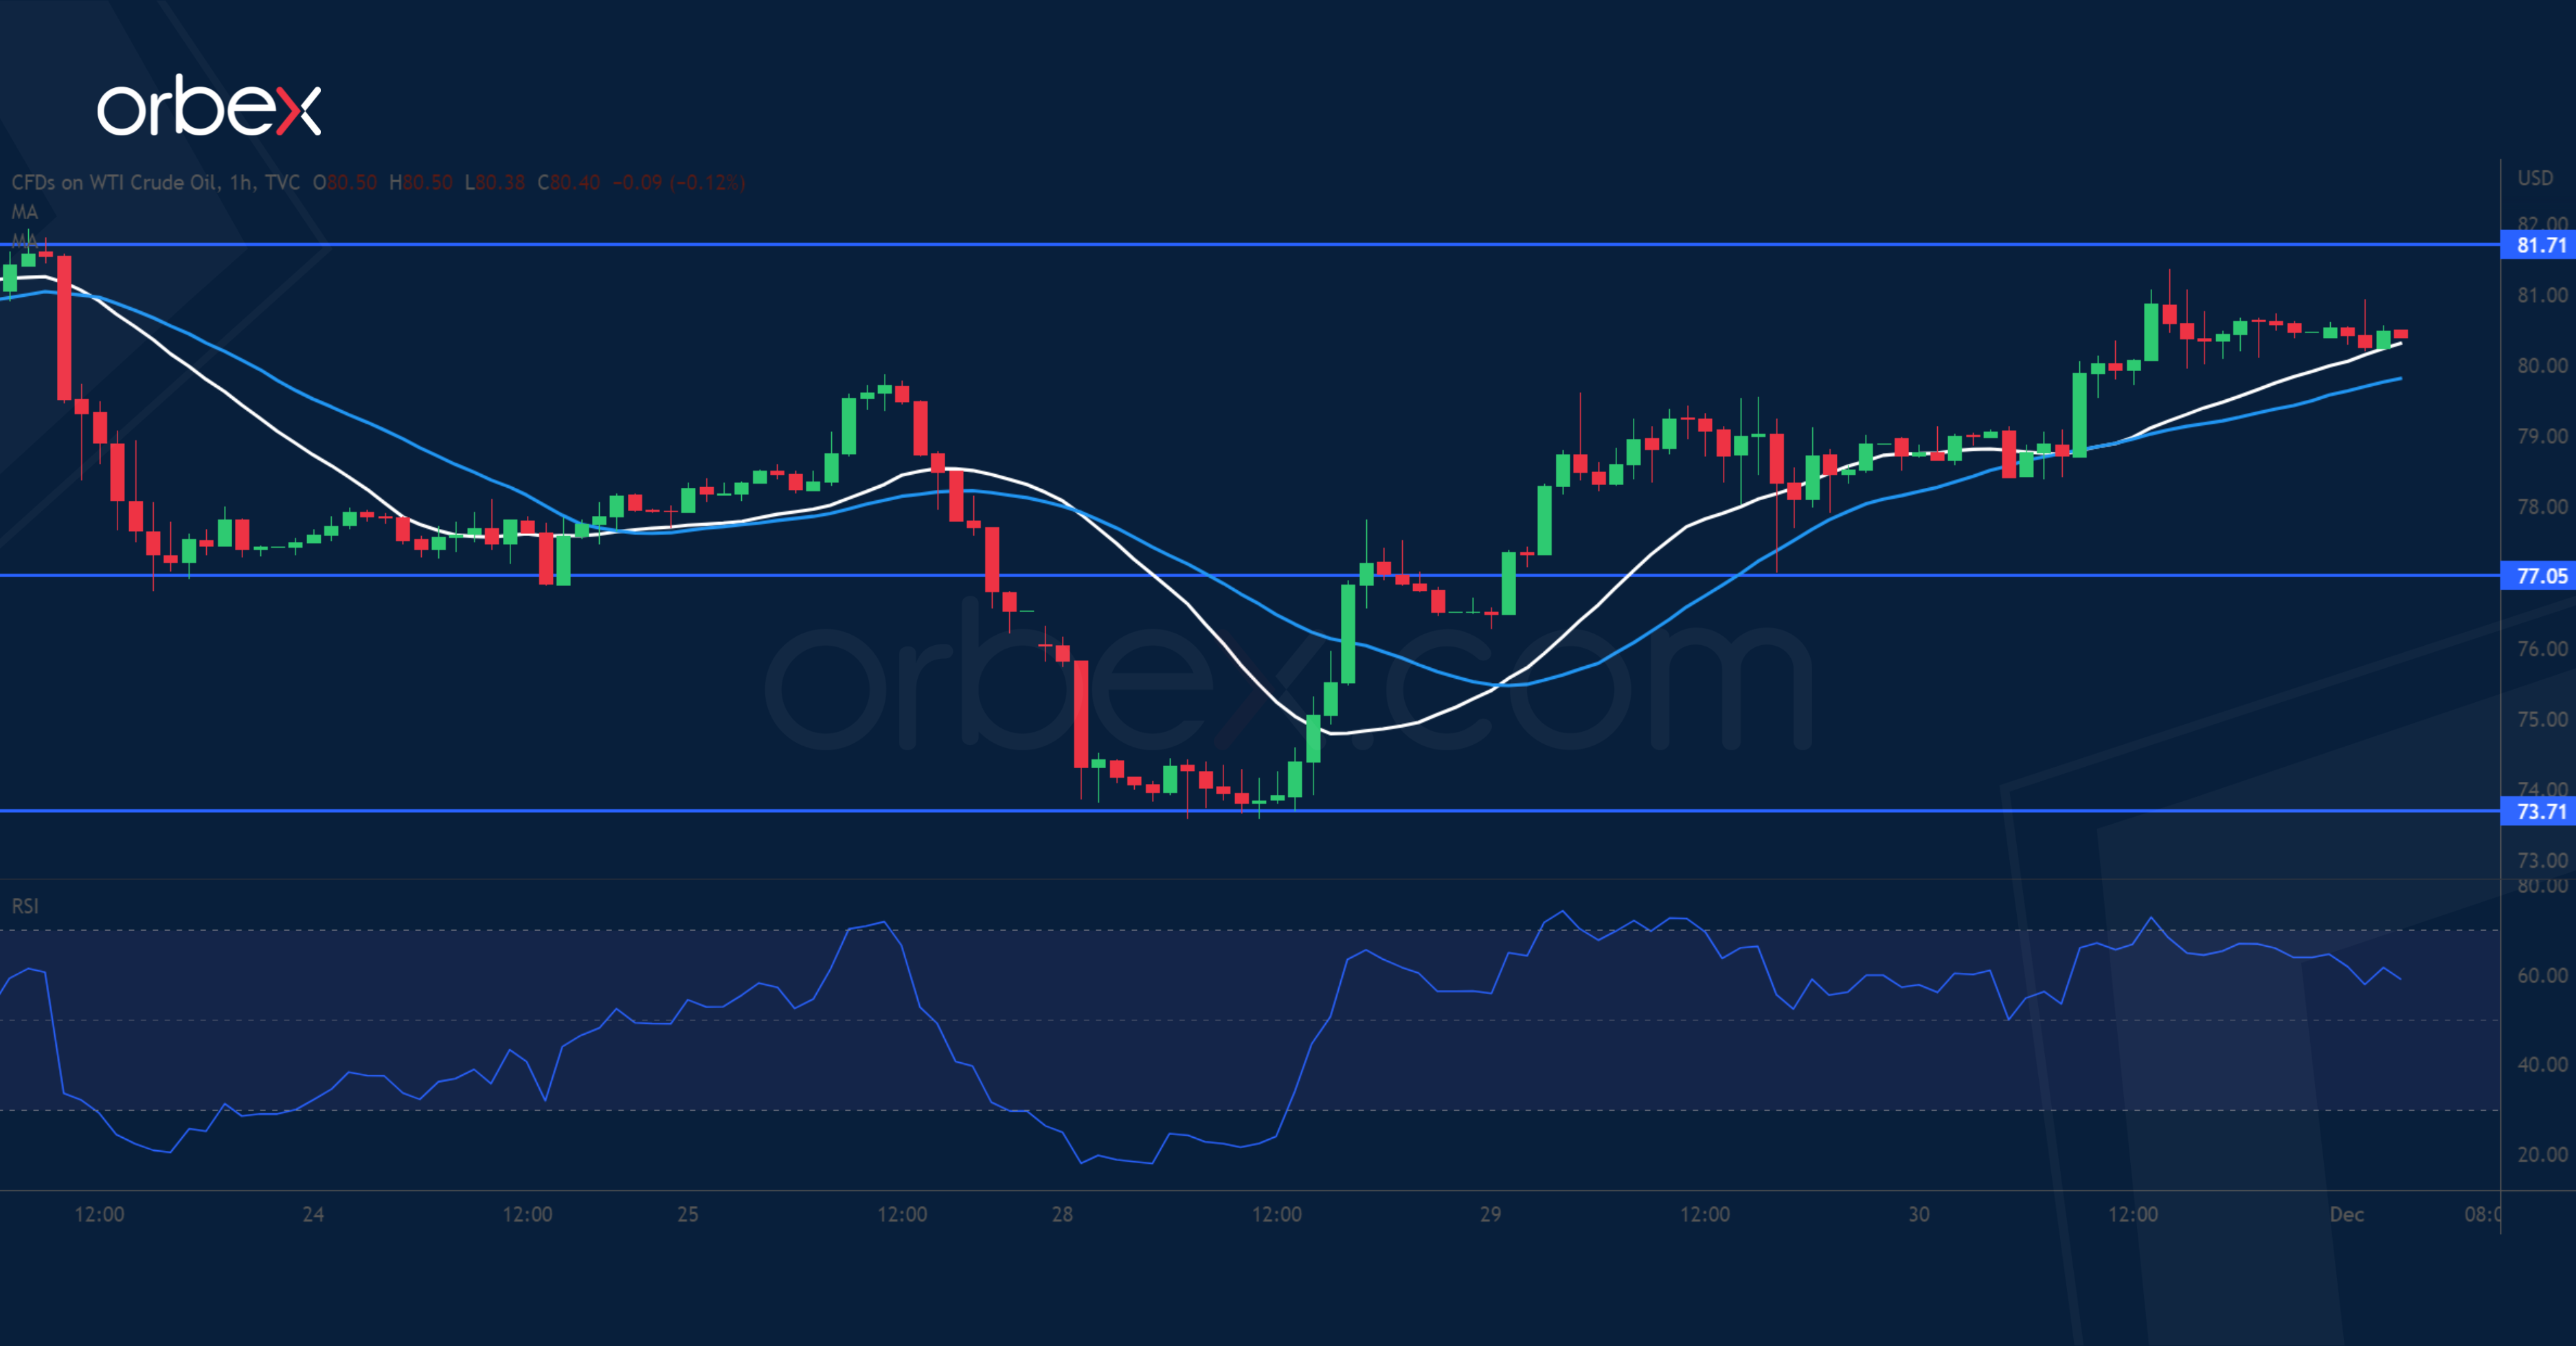Click the open value O80.50
Screen dimensions: 2576x1346
345,182
